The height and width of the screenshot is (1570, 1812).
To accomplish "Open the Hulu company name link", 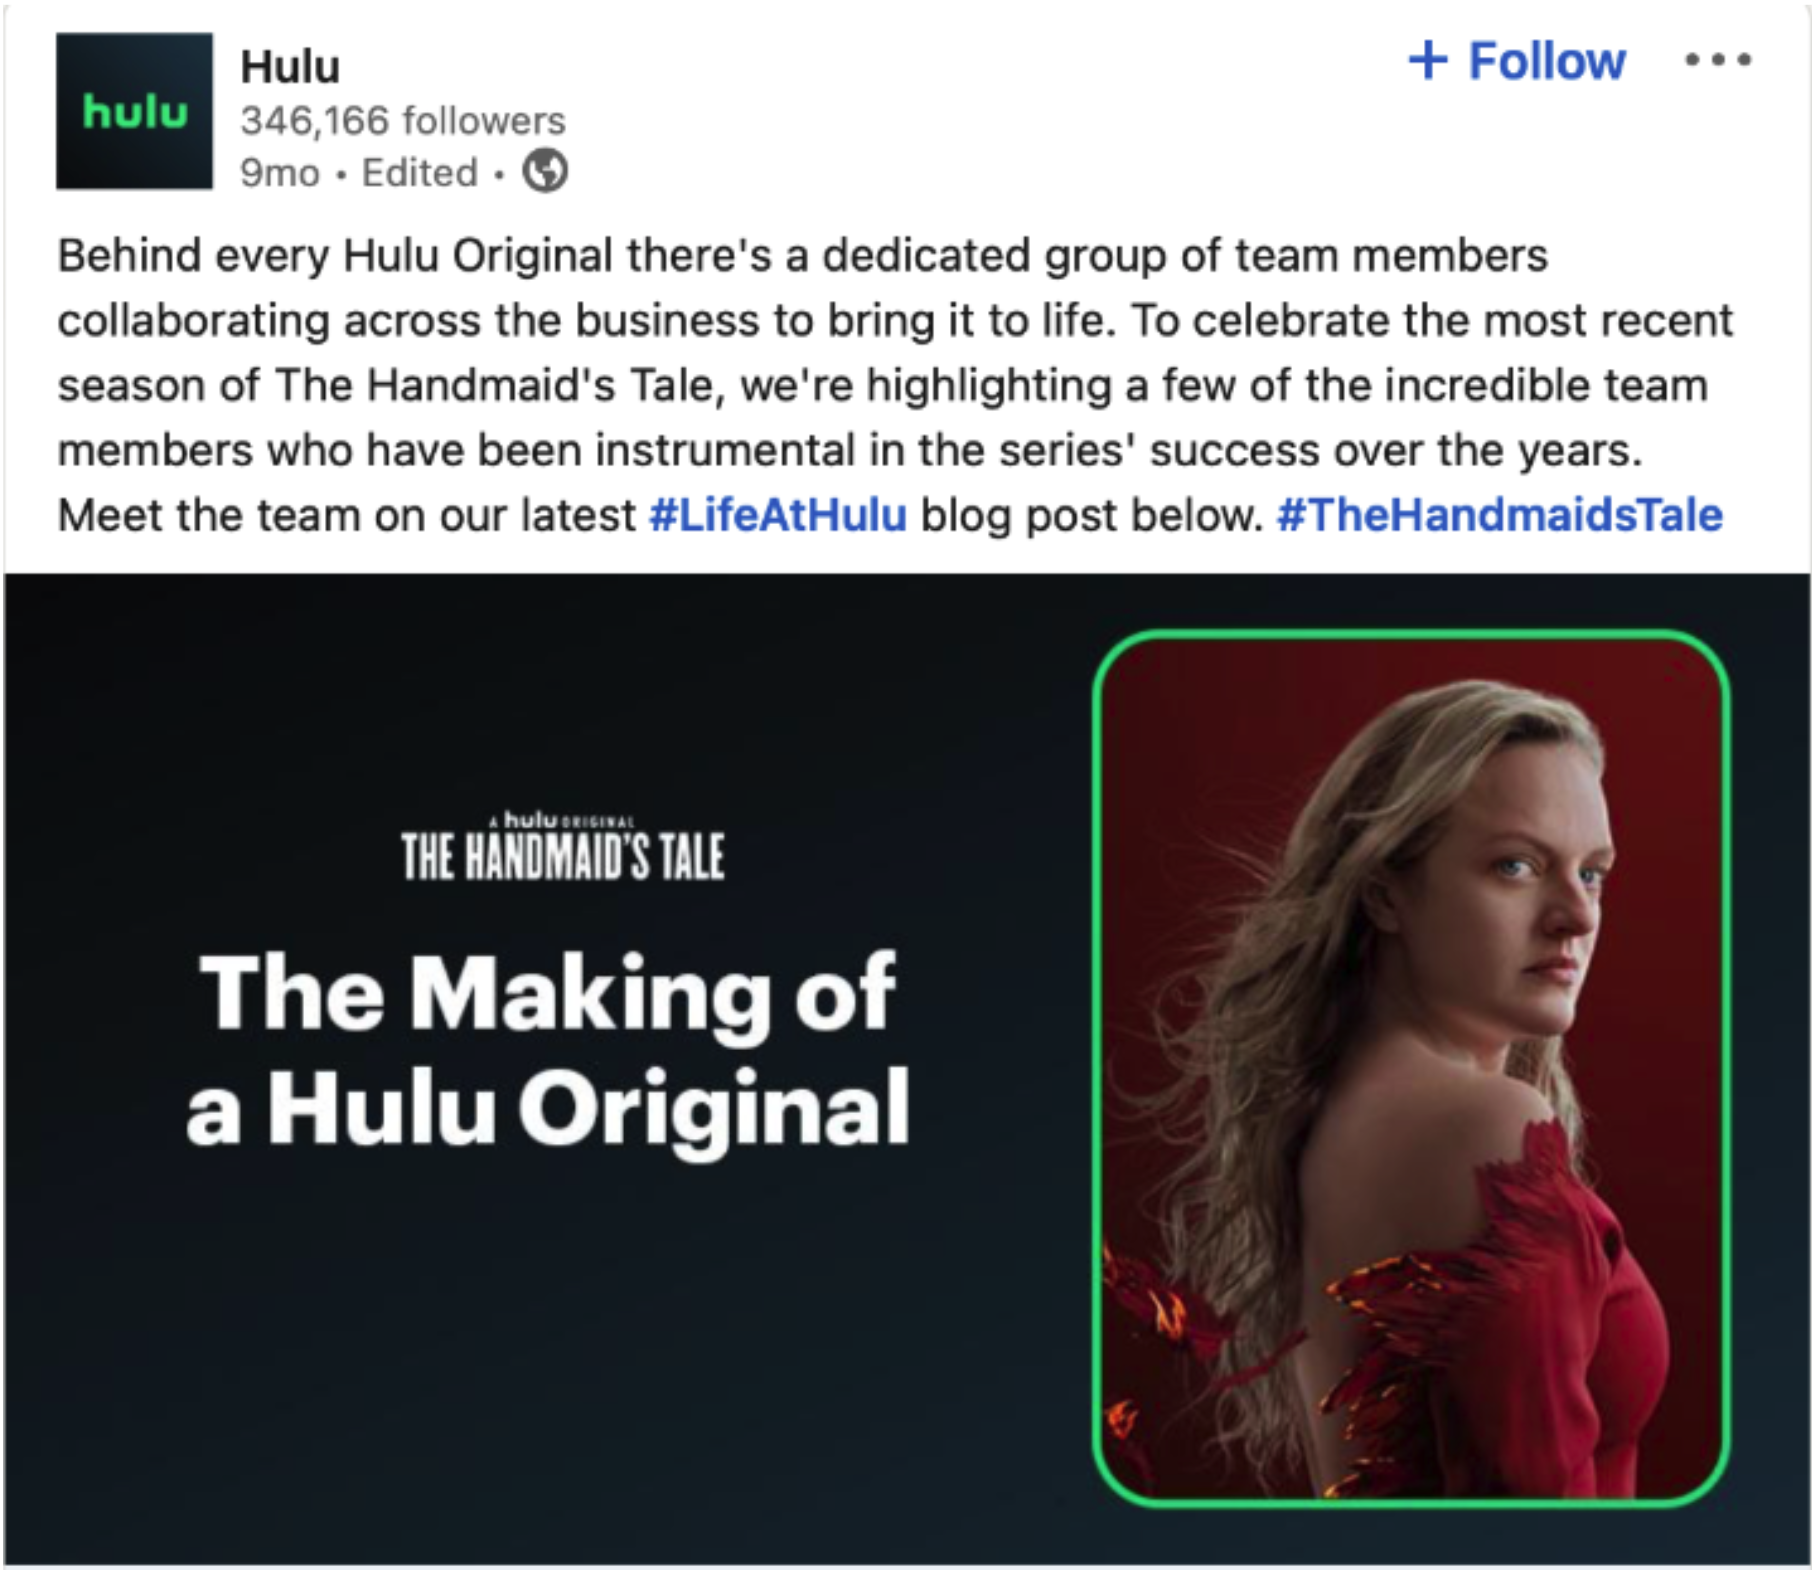I will tap(290, 67).
